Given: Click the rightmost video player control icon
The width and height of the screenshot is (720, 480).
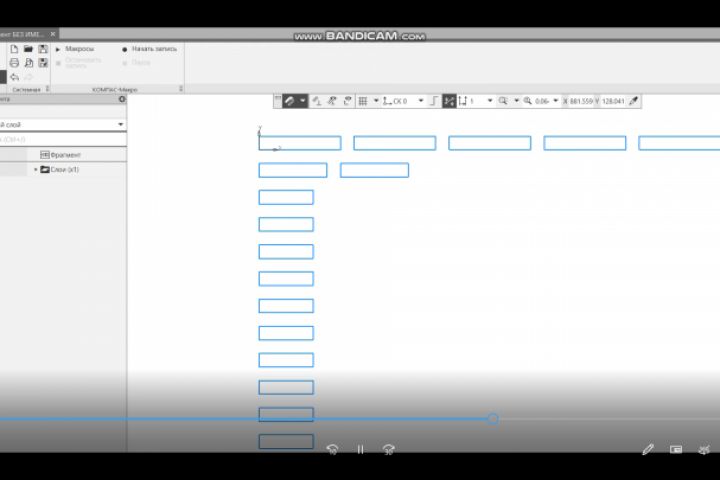Looking at the screenshot, I should point(704,449).
